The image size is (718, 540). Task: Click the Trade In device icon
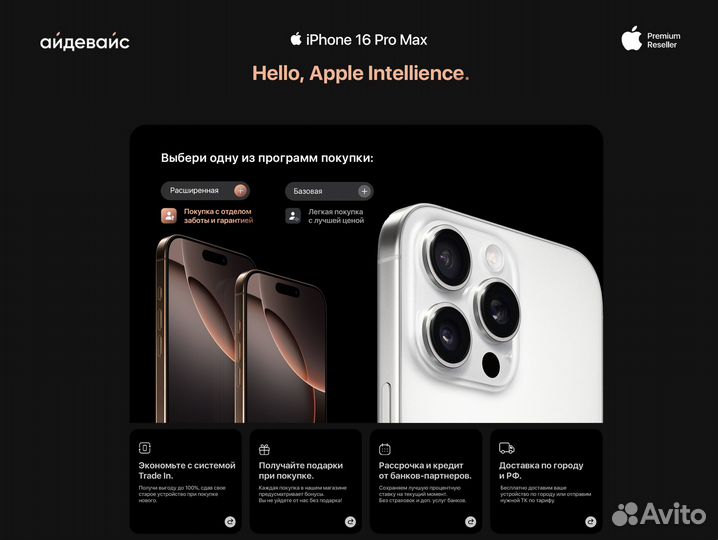145,448
